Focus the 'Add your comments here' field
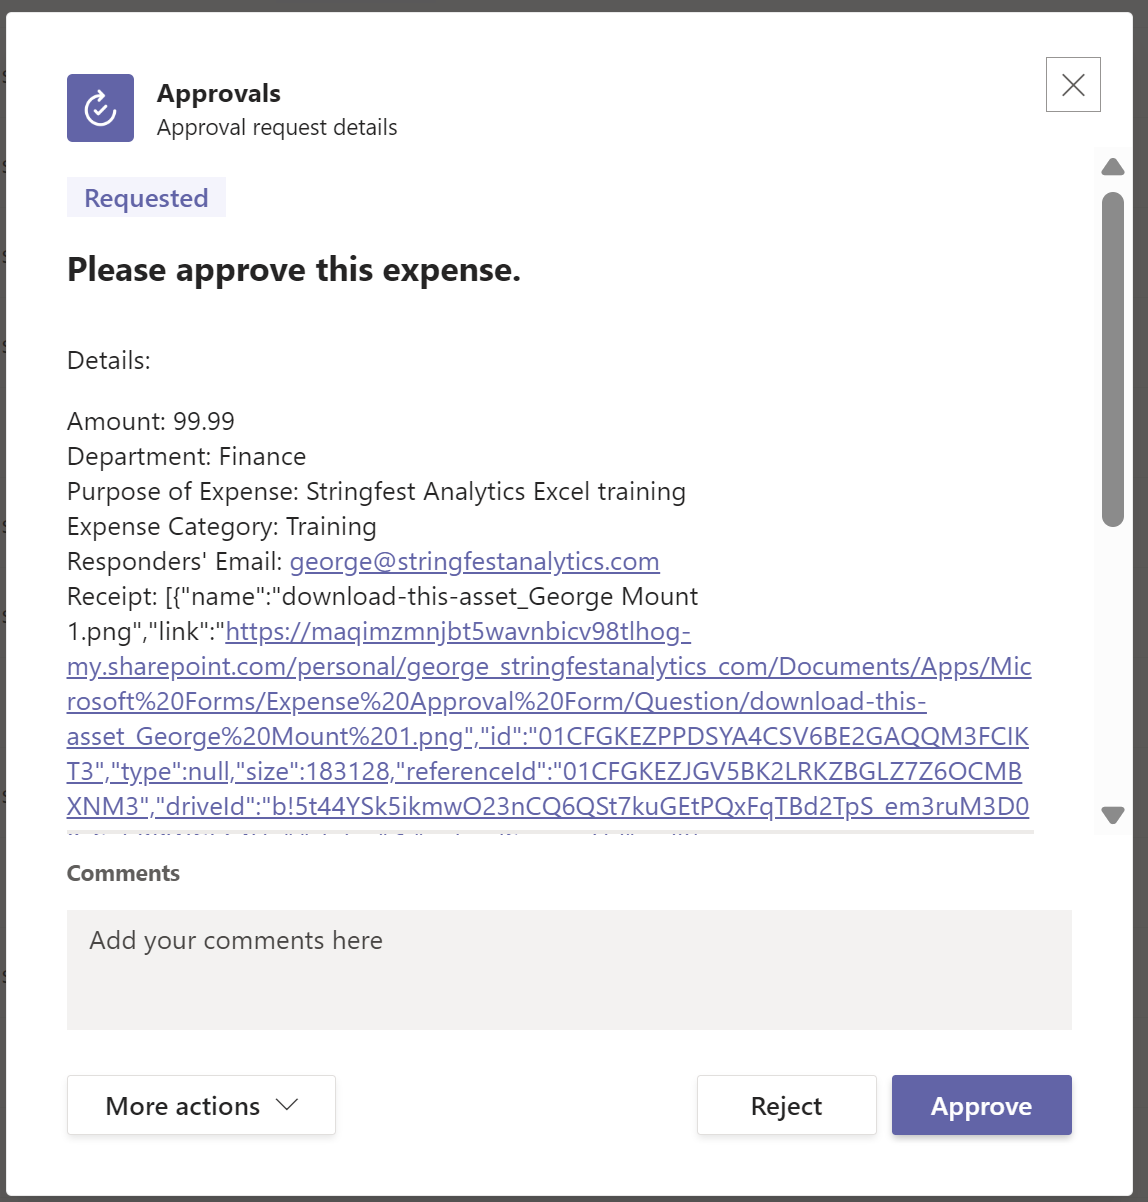The height and width of the screenshot is (1202, 1148). coord(569,969)
